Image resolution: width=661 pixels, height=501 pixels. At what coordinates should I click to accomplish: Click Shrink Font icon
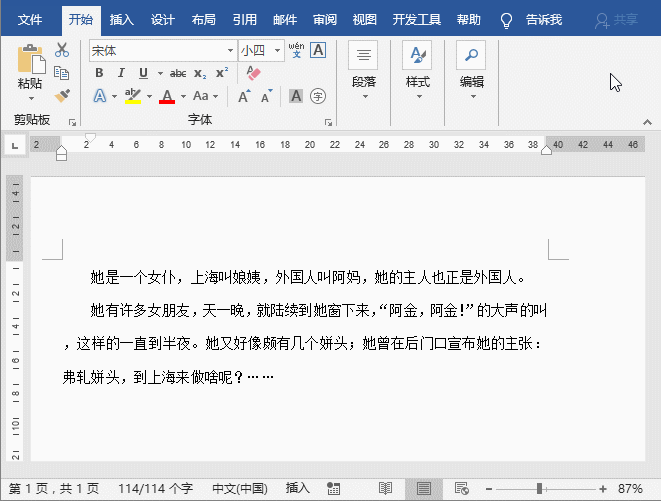pos(266,96)
